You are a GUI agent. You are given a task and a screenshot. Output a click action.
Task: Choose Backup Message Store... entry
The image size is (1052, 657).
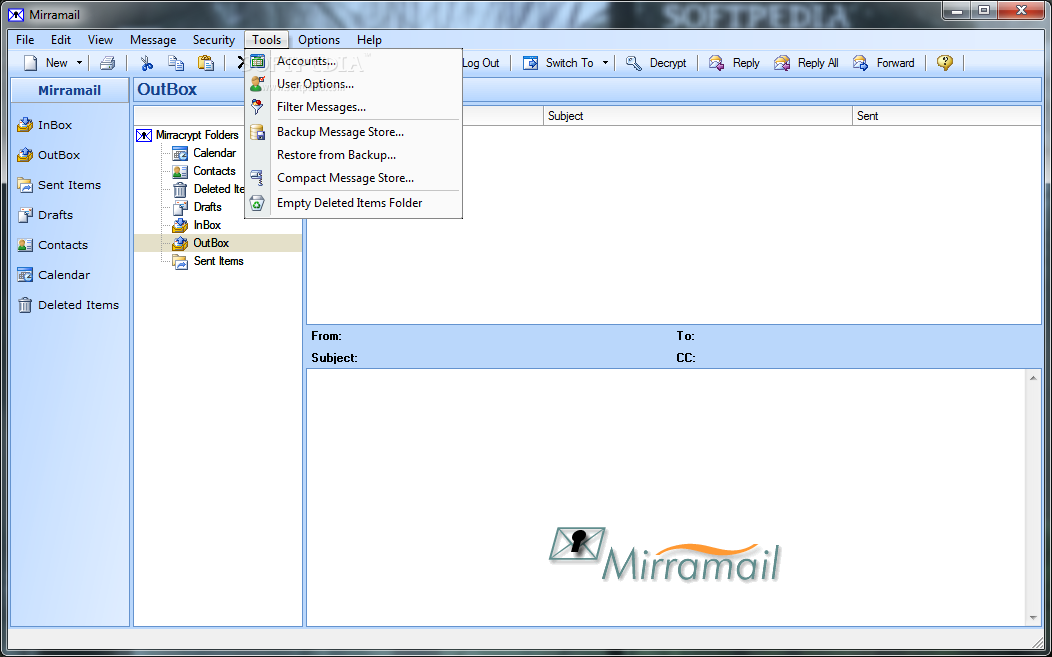pyautogui.click(x=354, y=132)
